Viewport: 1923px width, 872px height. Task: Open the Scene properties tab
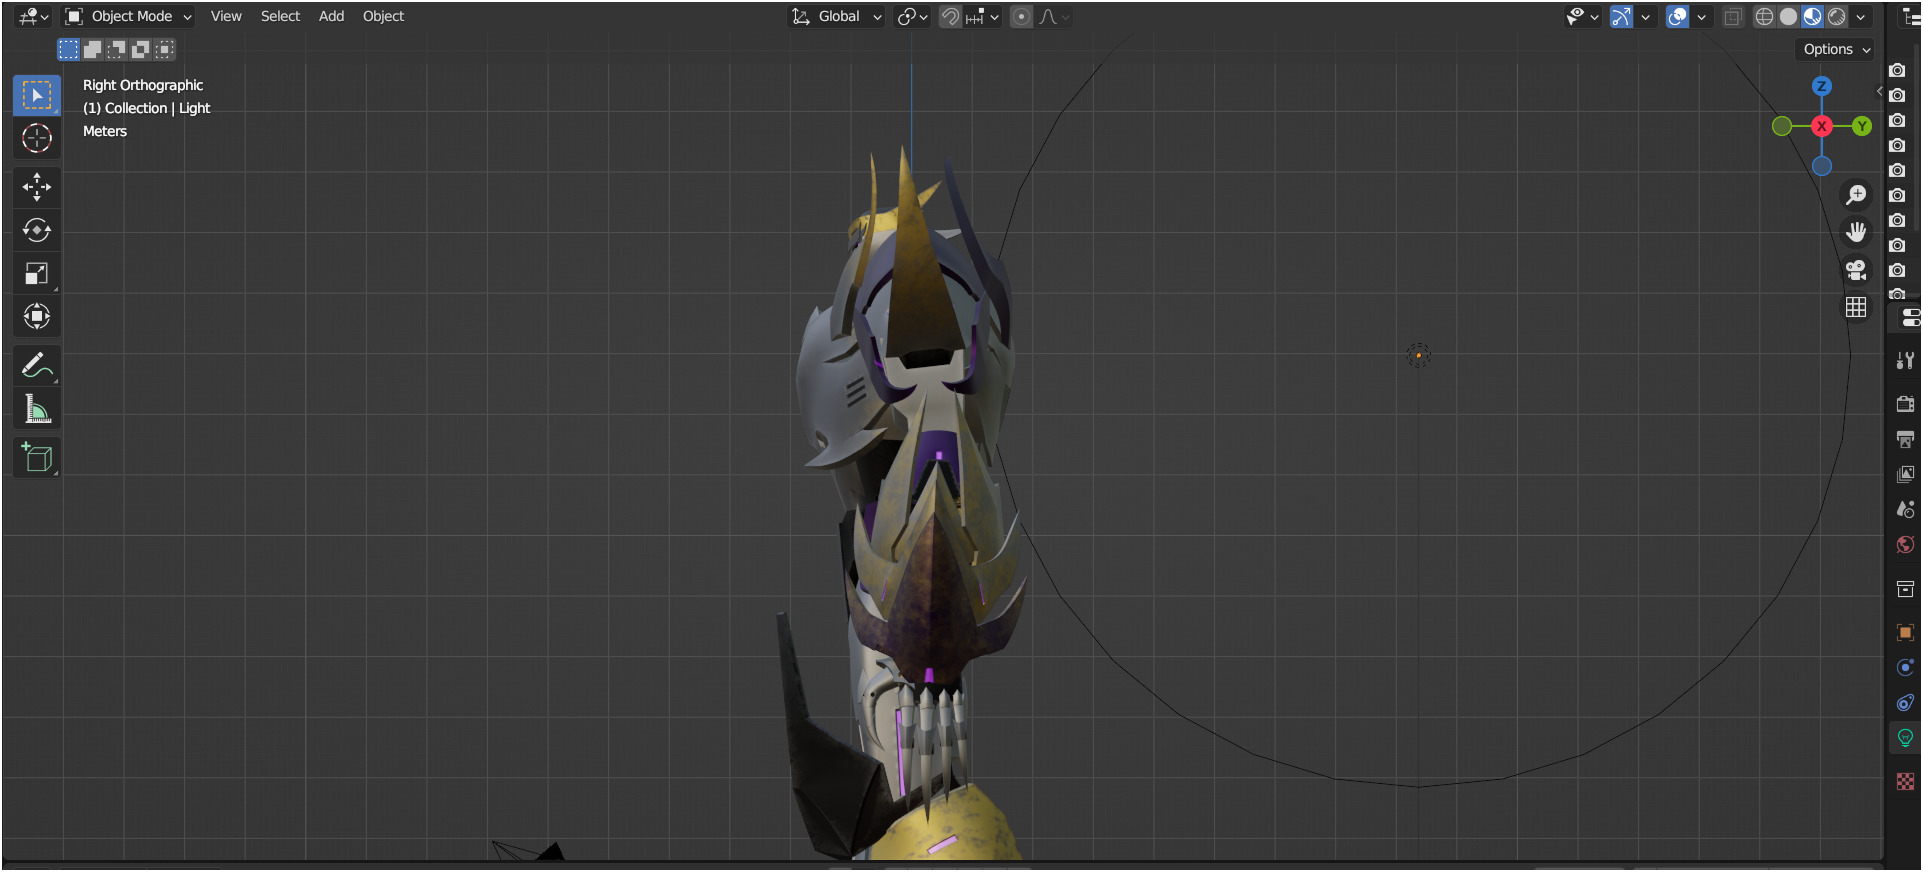(1905, 509)
